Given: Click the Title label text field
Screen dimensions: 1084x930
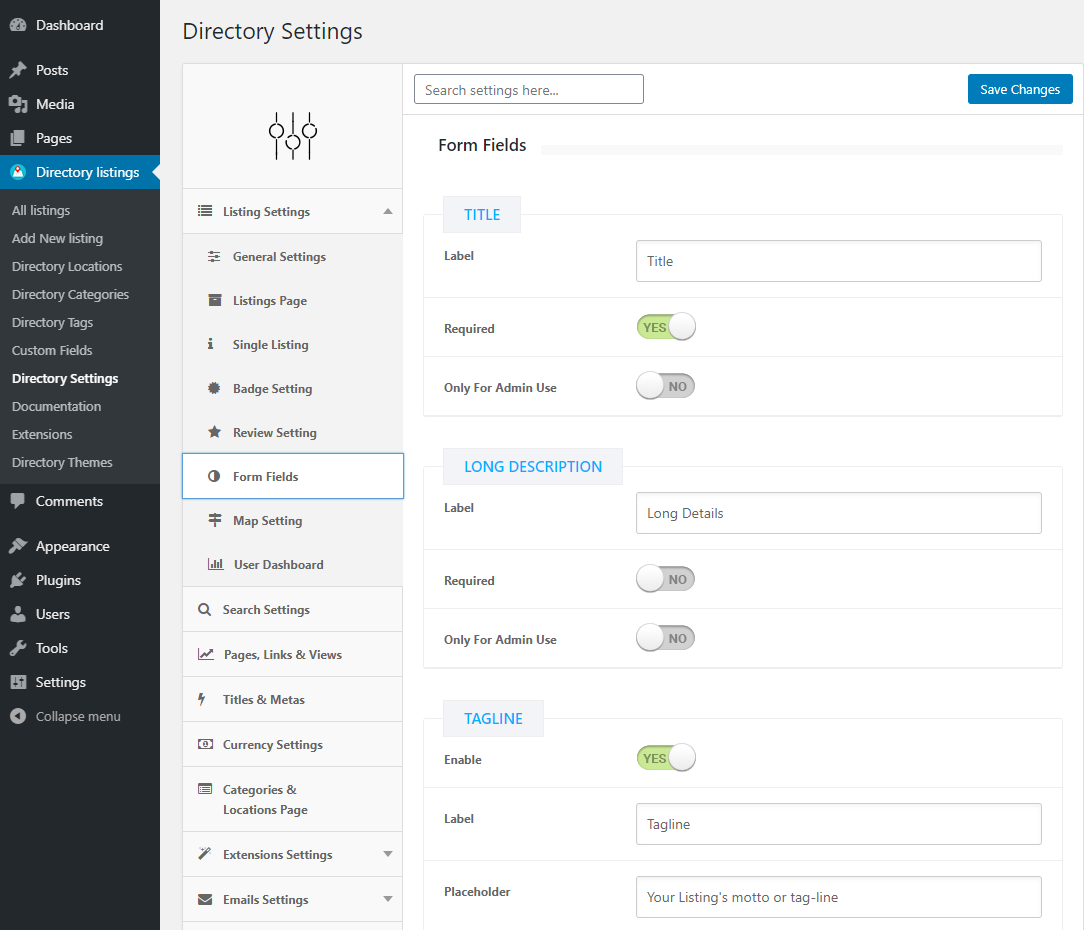Looking at the screenshot, I should pyautogui.click(x=839, y=261).
